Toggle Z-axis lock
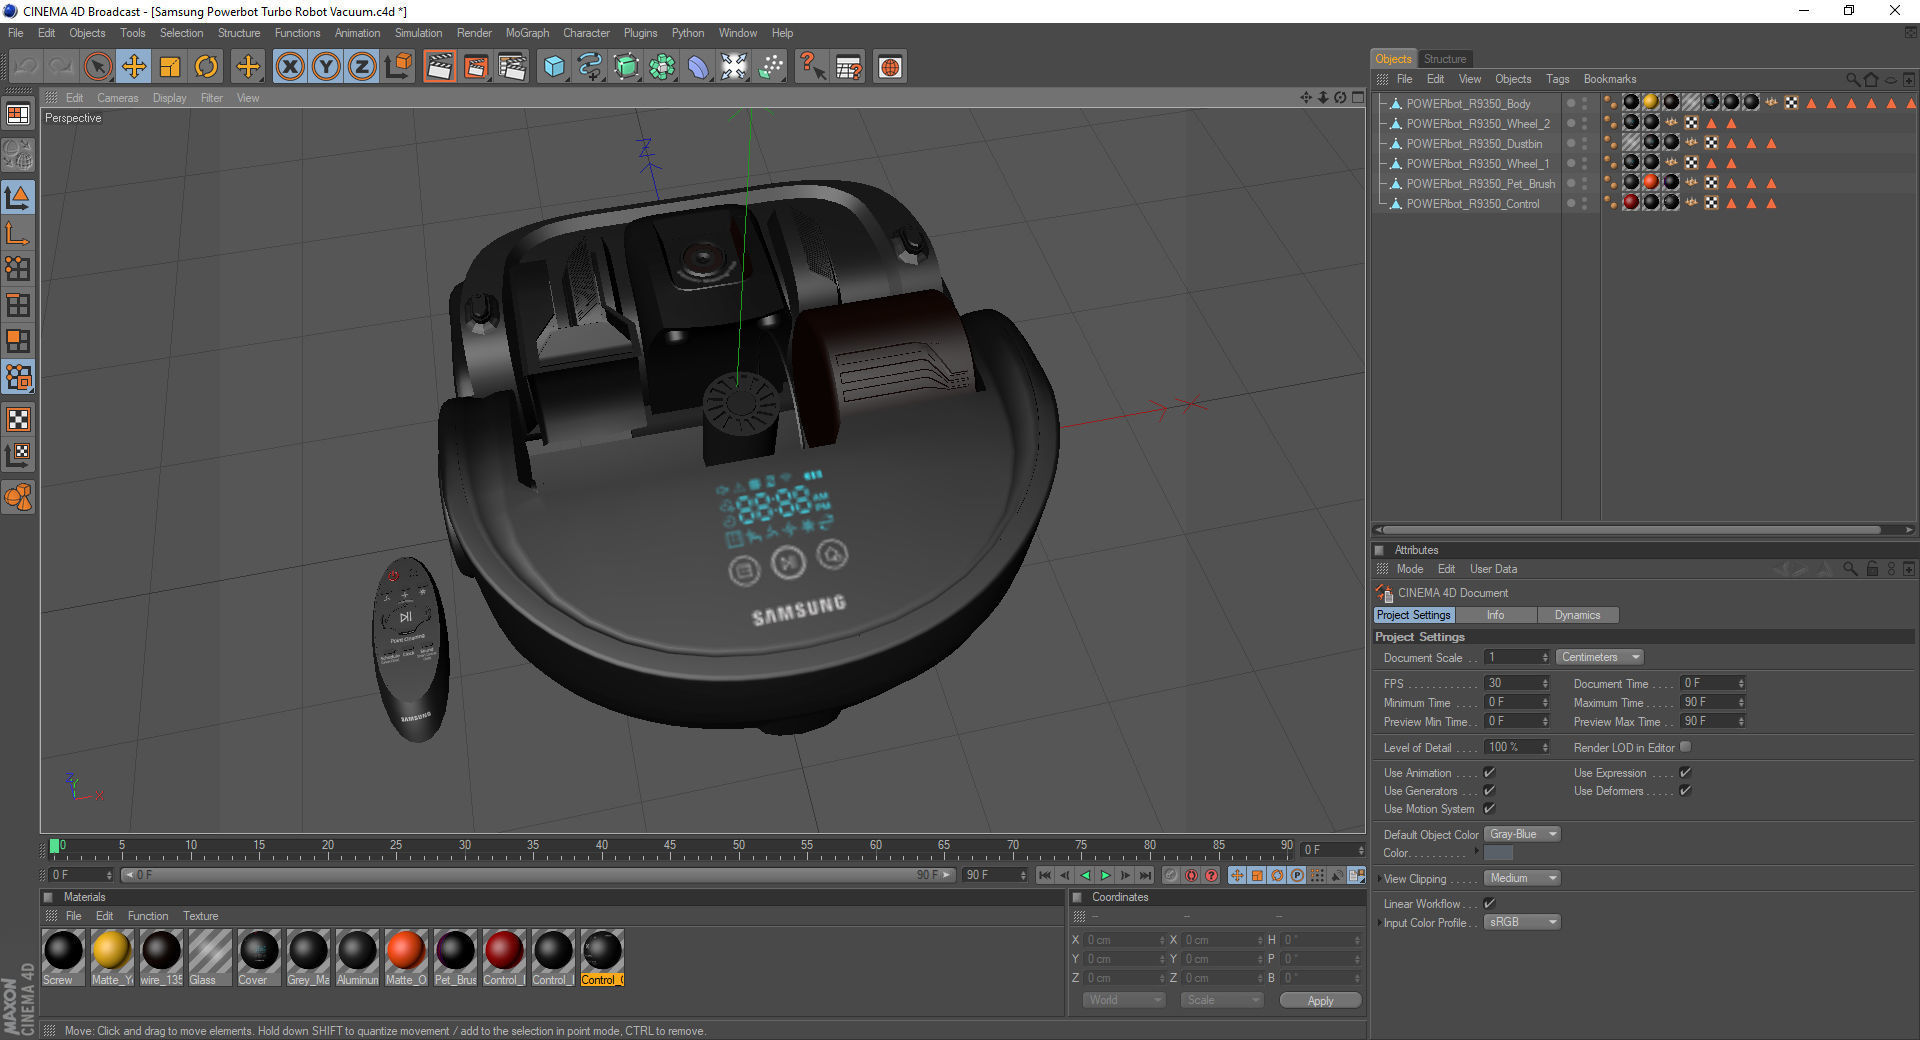This screenshot has width=1920, height=1040. pyautogui.click(x=362, y=67)
